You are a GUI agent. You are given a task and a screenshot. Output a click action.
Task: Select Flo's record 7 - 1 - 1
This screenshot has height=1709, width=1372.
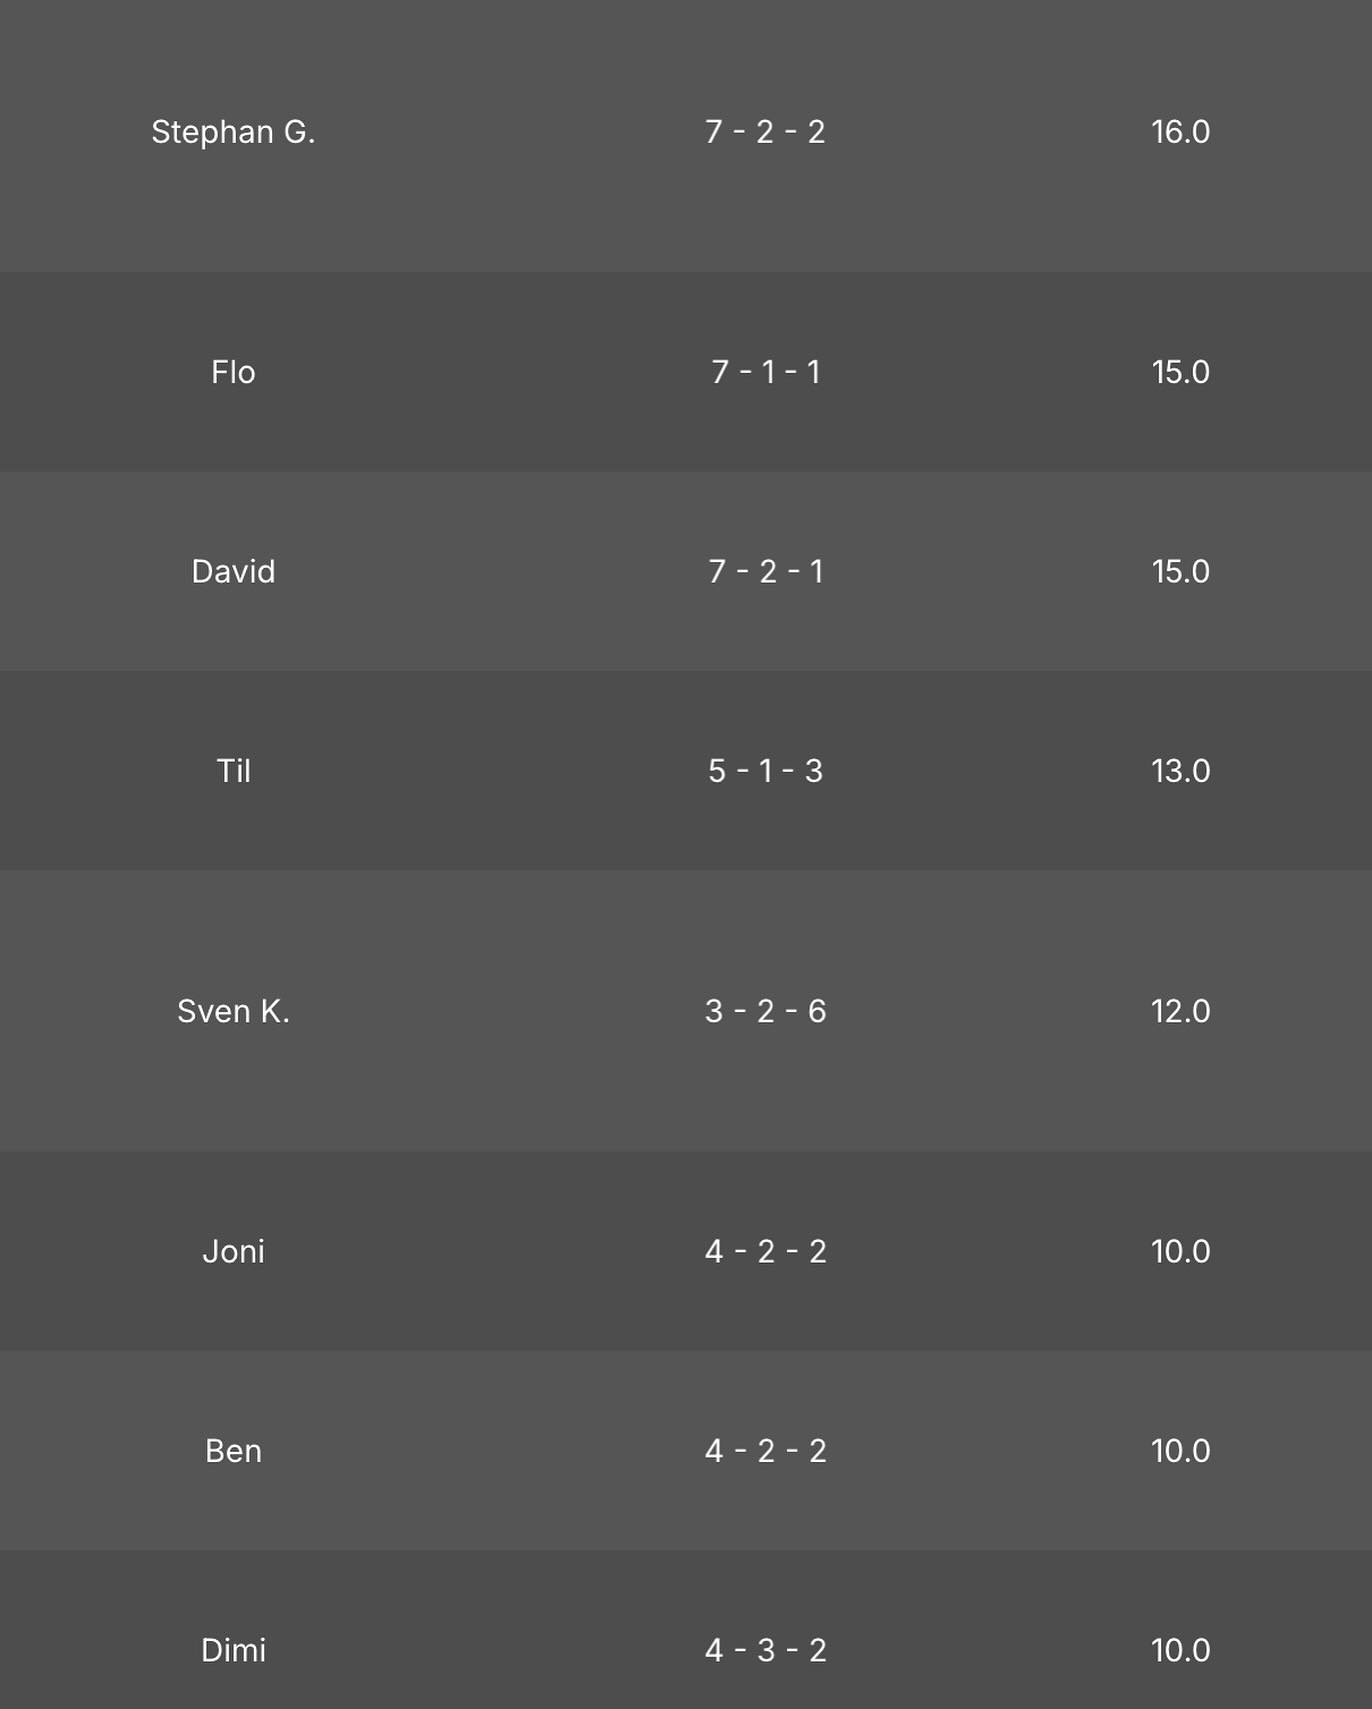765,372
